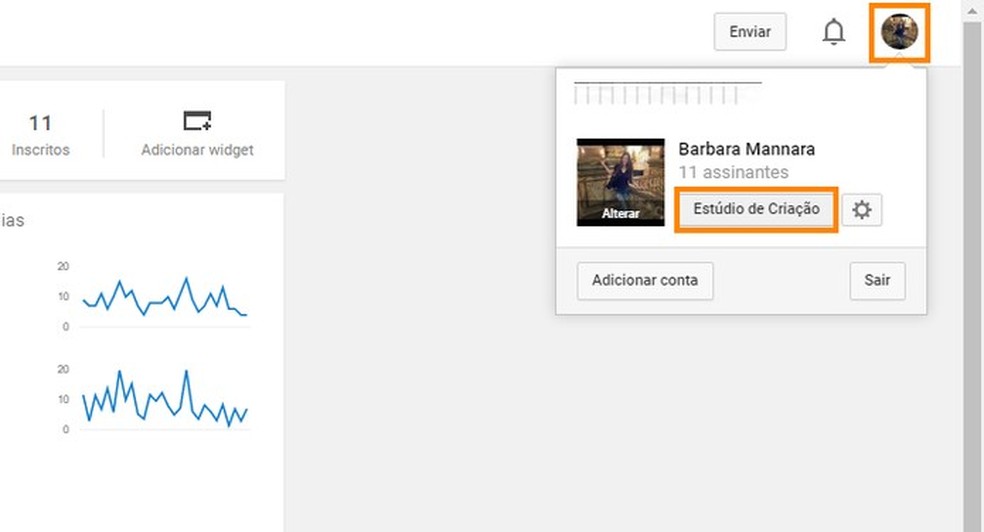Click the 11 Inscritos counter
Viewport: 984px width, 532px height.
click(x=40, y=134)
